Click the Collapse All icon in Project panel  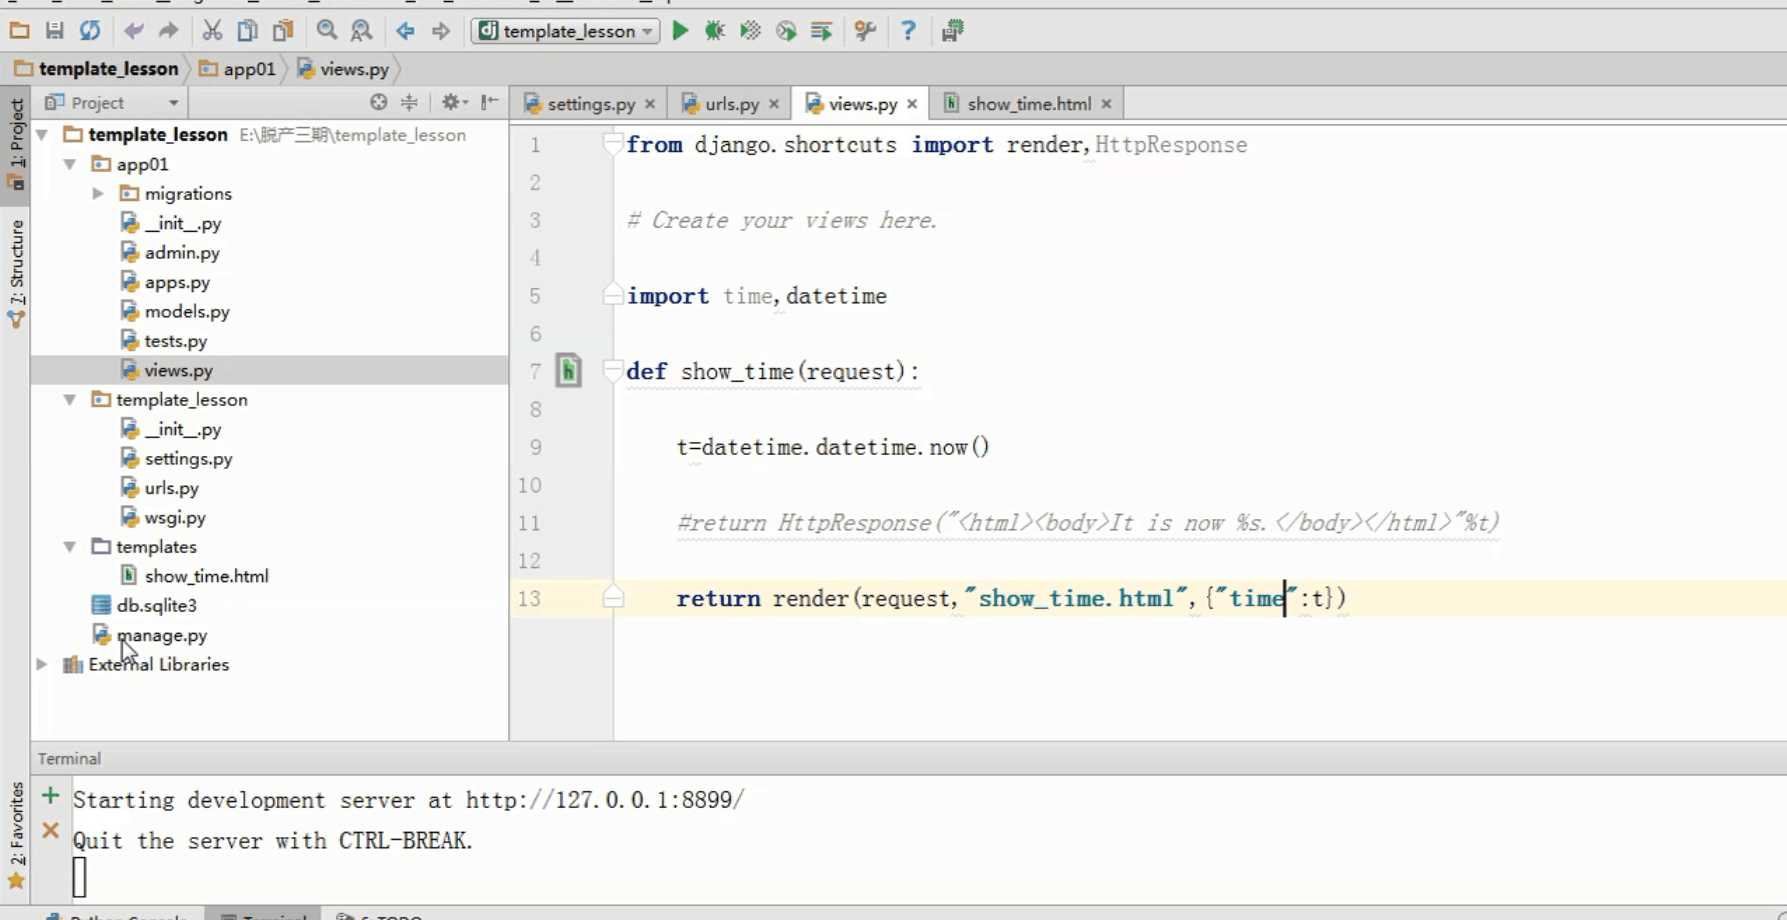coord(409,102)
